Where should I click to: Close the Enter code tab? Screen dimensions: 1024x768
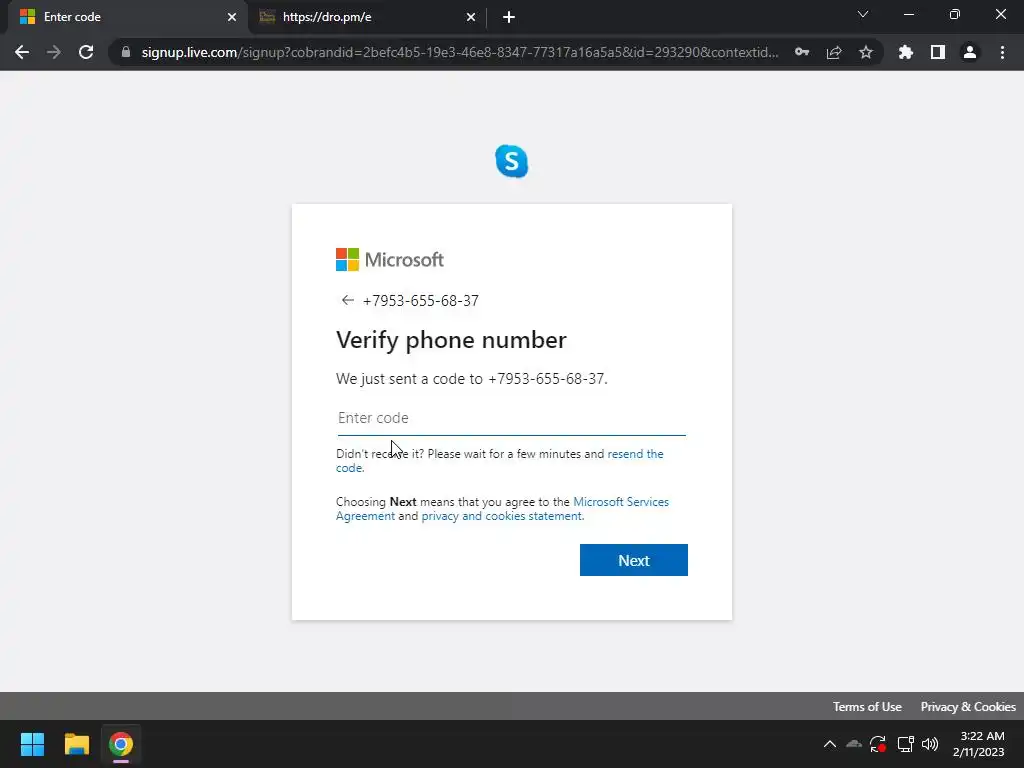tap(232, 17)
